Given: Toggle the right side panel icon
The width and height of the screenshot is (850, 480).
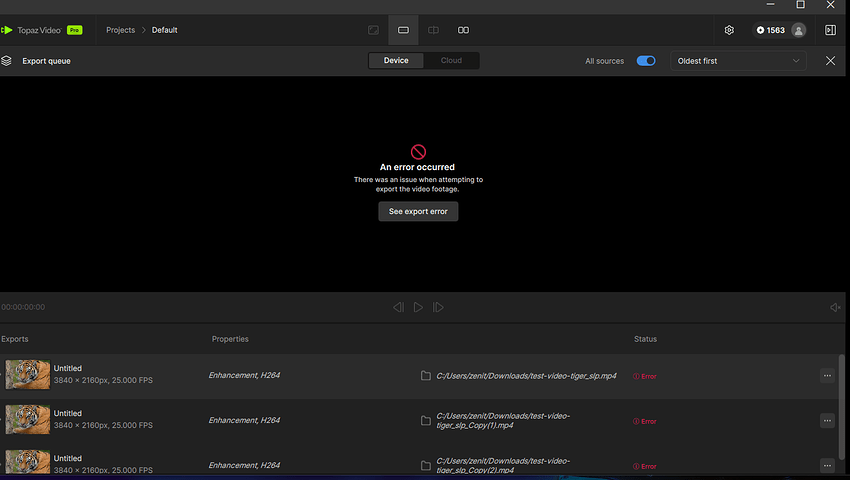Looking at the screenshot, I should [x=830, y=30].
